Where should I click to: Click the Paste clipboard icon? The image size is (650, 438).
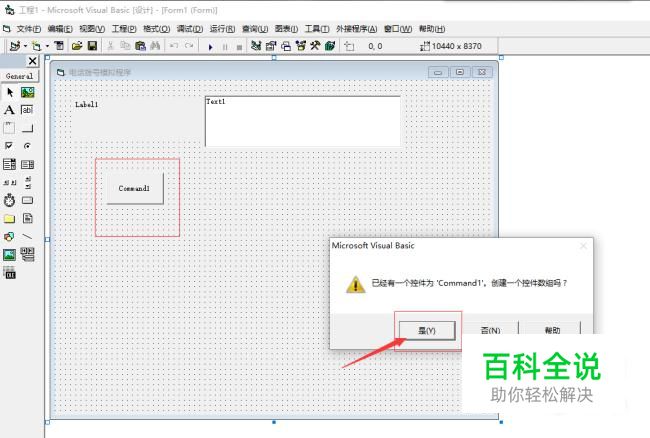click(x=141, y=46)
